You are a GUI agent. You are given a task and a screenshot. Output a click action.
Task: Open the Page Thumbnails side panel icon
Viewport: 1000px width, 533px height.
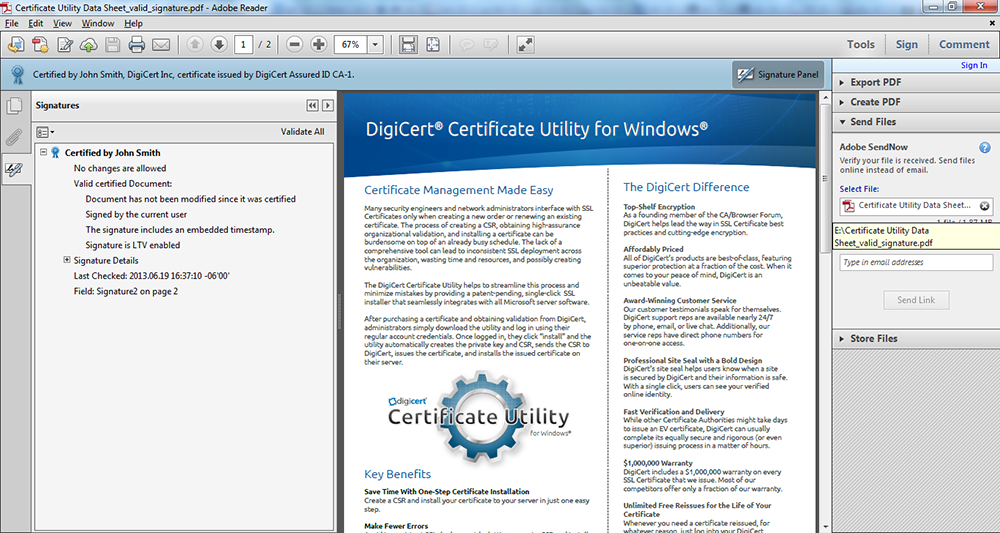tap(14, 106)
